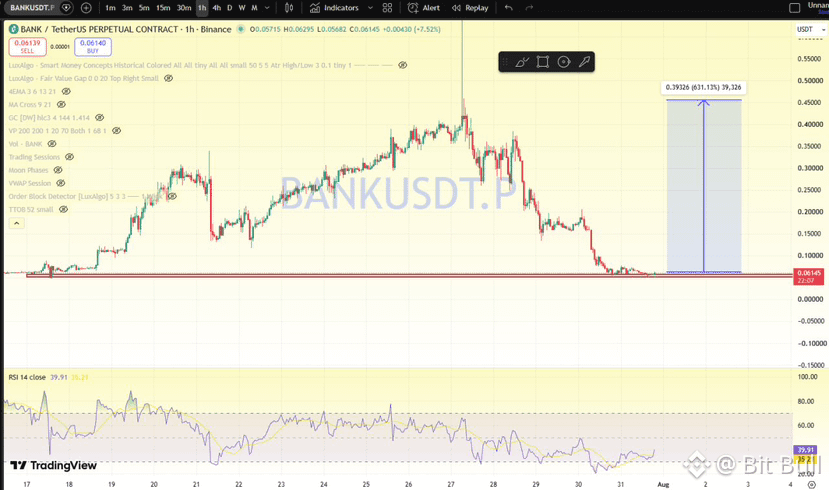The width and height of the screenshot is (829, 490).
Task: Toggle visibility of Vol · BANK indicator
Action: [x=52, y=144]
